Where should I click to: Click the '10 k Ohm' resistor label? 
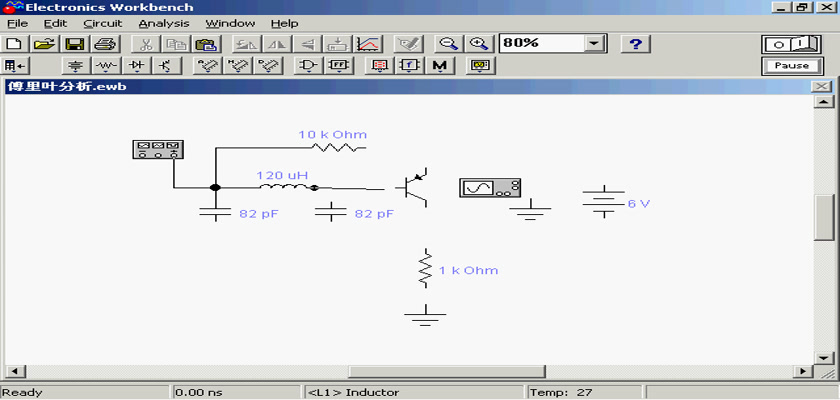pos(333,134)
